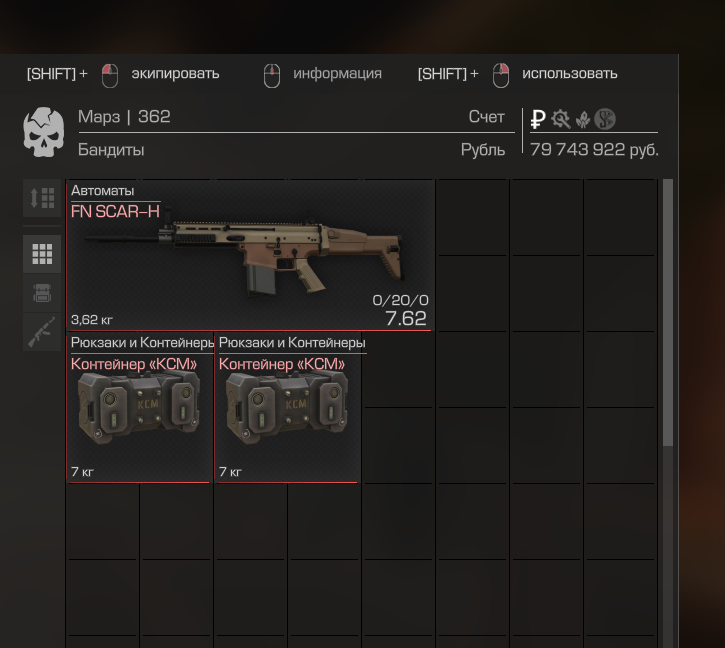Click the использовать hint mouse icon
This screenshot has height=648, width=725.
coord(501,75)
